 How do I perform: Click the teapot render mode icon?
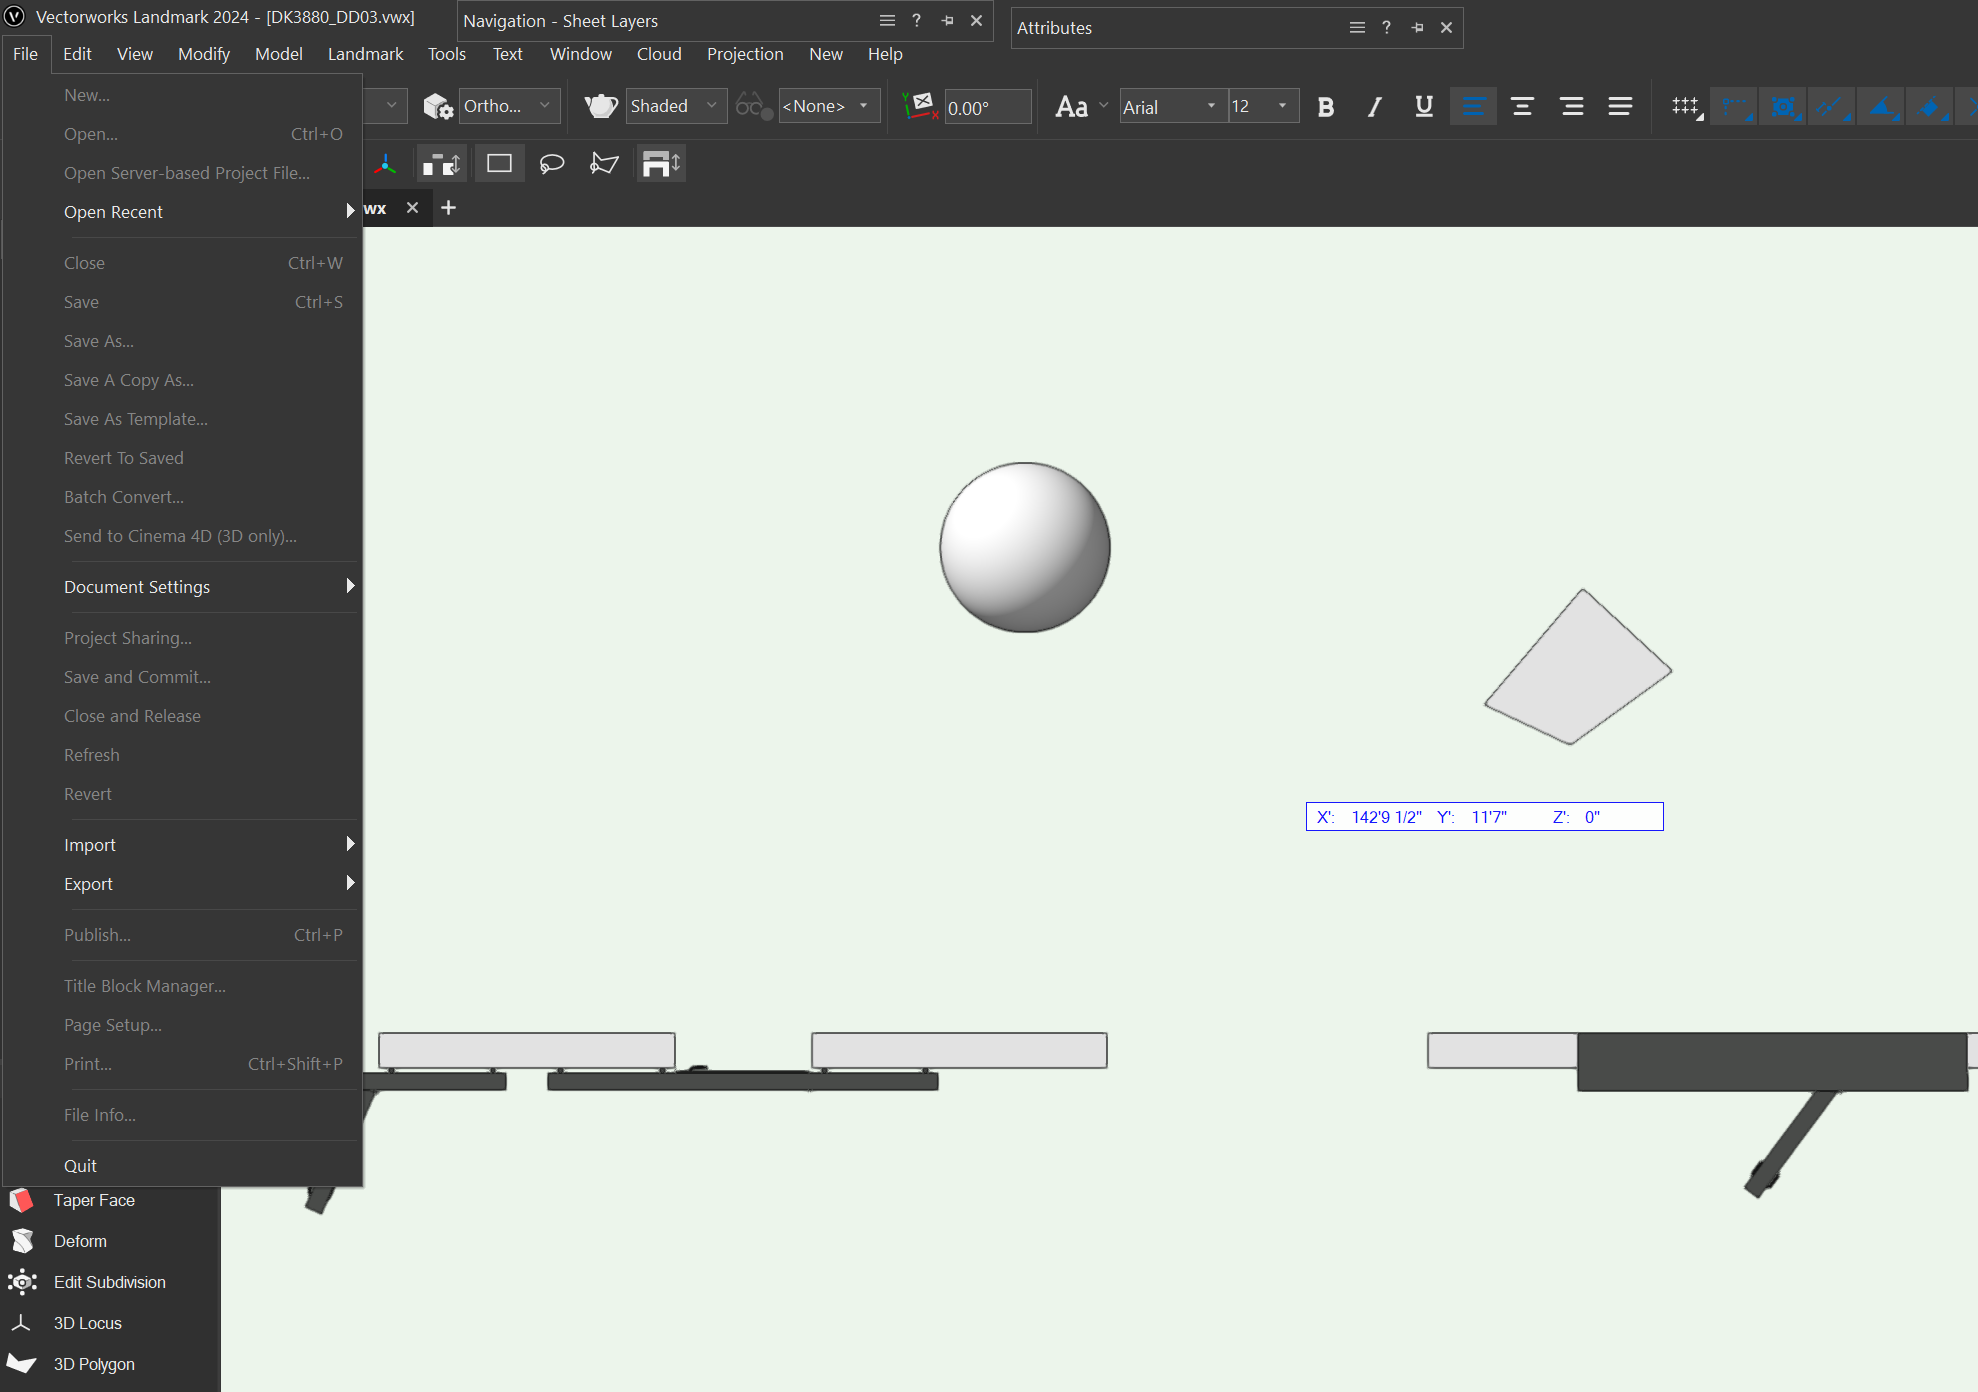[x=601, y=106]
